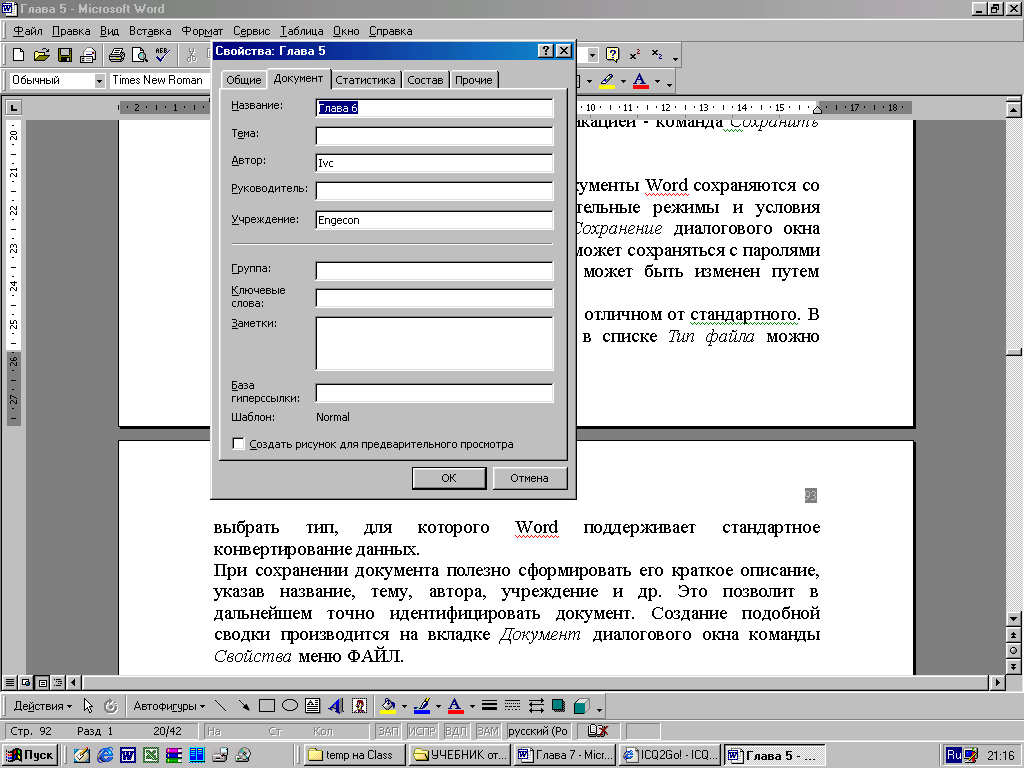Click the tab type selector on the ruler

(x=13, y=107)
